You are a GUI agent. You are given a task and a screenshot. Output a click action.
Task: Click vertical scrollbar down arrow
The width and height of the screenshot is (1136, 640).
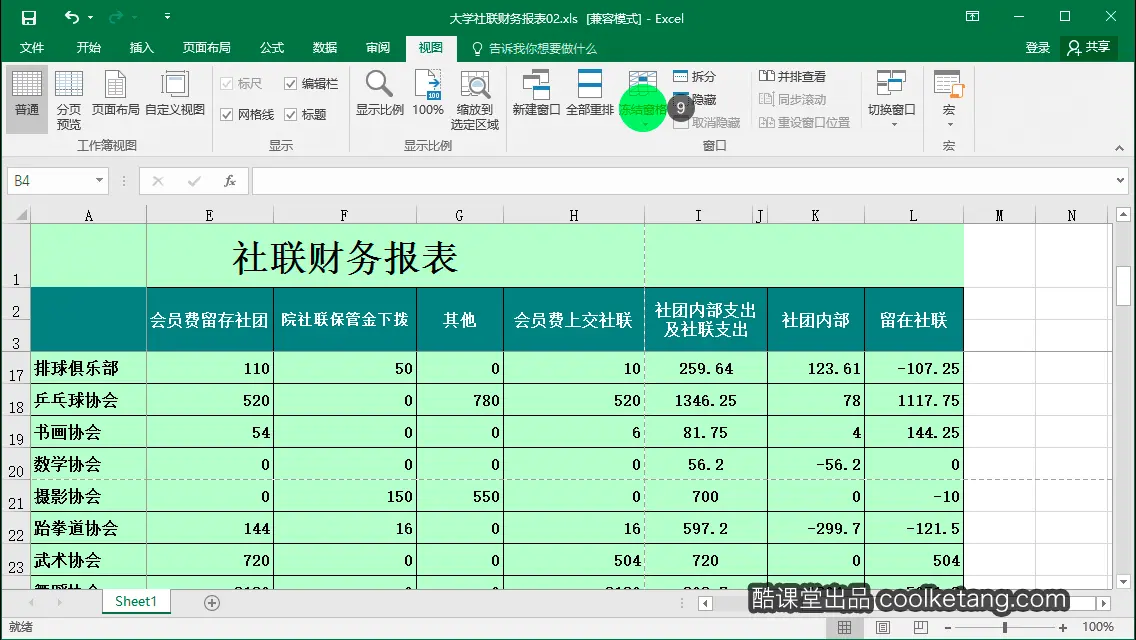pyautogui.click(x=1123, y=581)
